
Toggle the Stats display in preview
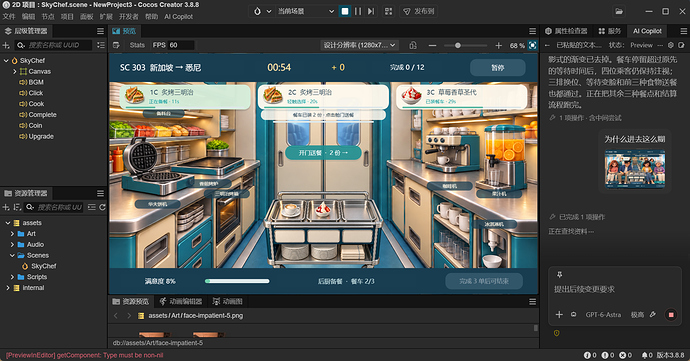[x=137, y=45]
